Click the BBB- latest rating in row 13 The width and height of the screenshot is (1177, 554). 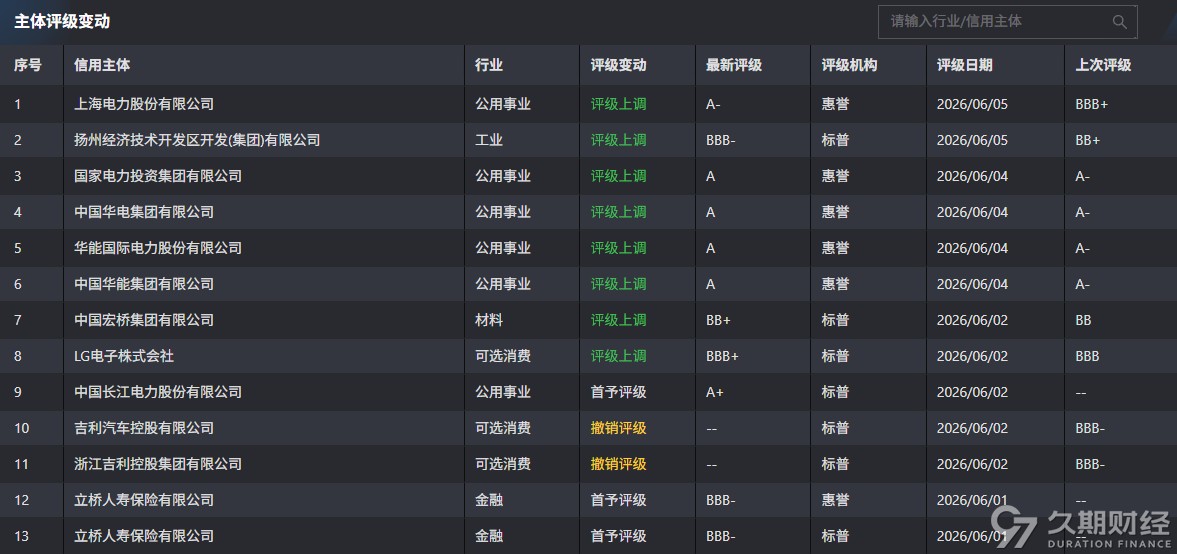[x=721, y=537]
